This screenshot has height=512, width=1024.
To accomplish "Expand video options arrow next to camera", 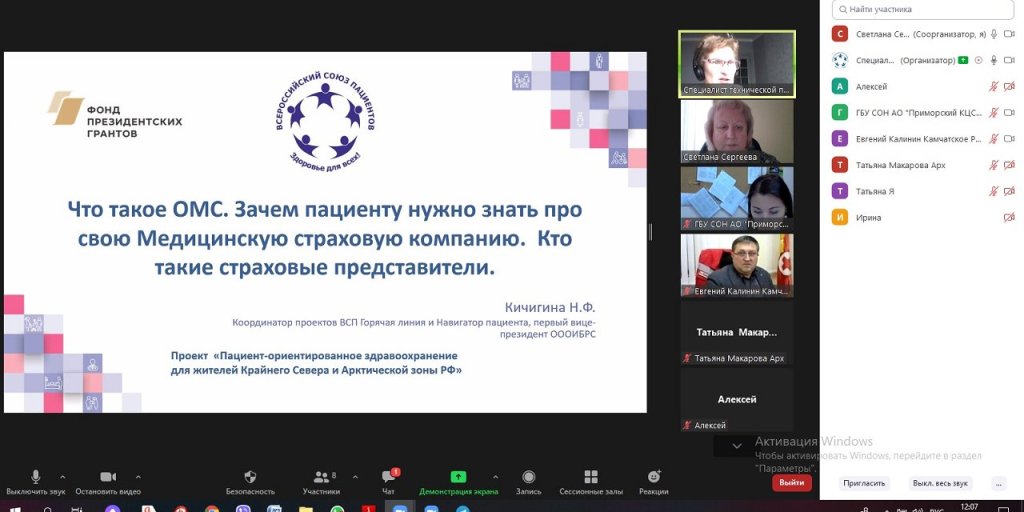I will (x=138, y=477).
